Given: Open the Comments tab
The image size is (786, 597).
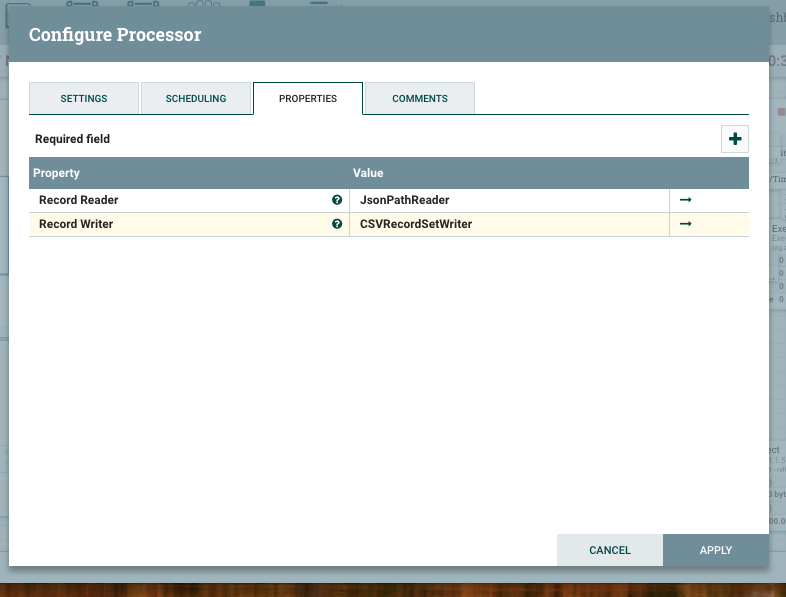Looking at the screenshot, I should click(420, 98).
